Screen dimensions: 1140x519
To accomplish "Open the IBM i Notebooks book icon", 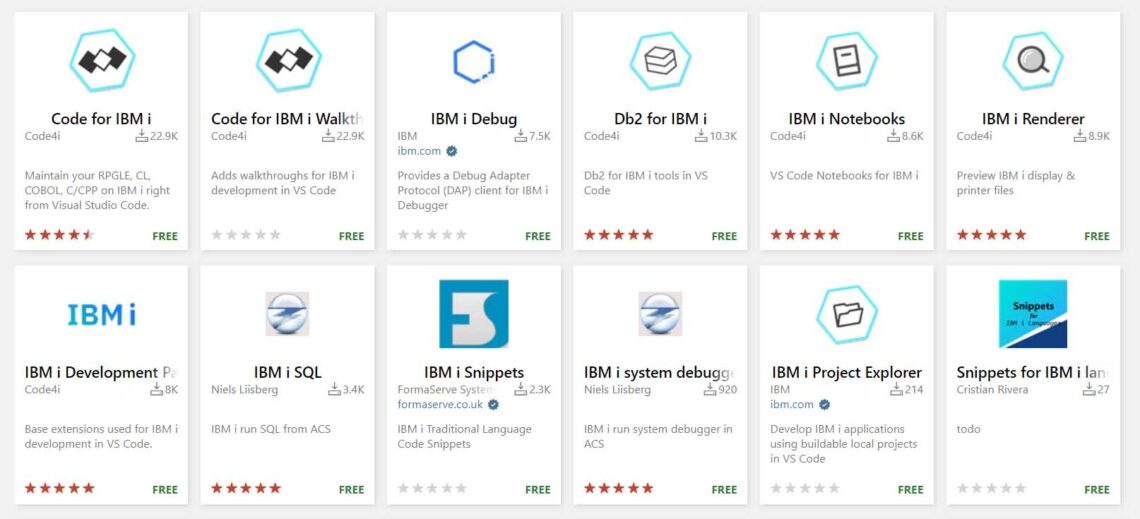I will 846,60.
